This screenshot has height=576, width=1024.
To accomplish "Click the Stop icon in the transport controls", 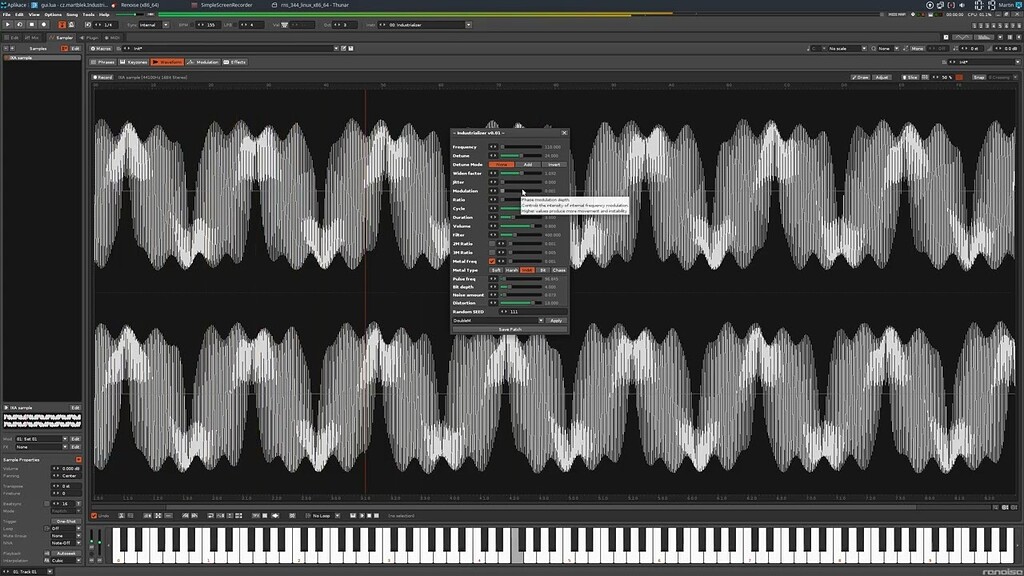I will coord(31,24).
